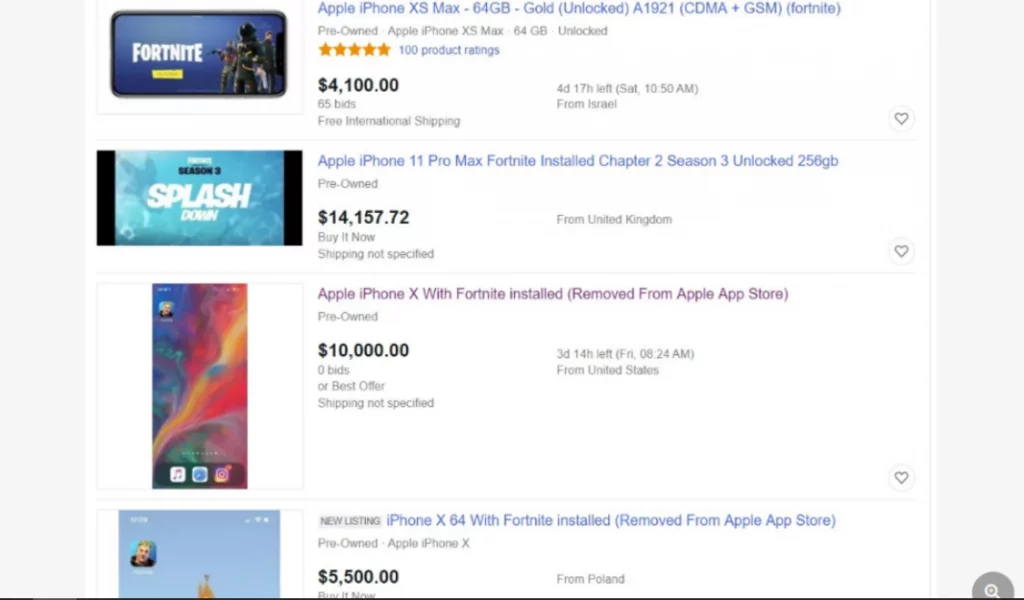Click the $4,100.00 price

(358, 86)
